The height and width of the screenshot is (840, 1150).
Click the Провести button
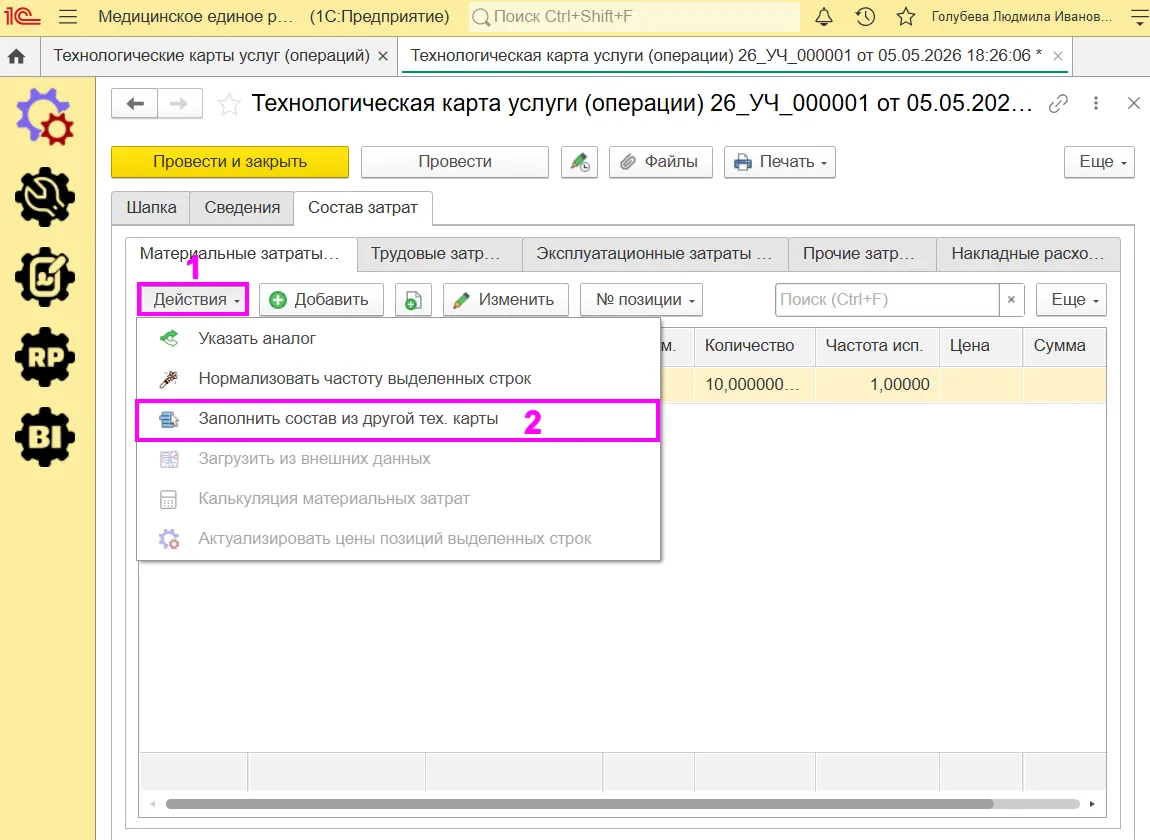455,162
